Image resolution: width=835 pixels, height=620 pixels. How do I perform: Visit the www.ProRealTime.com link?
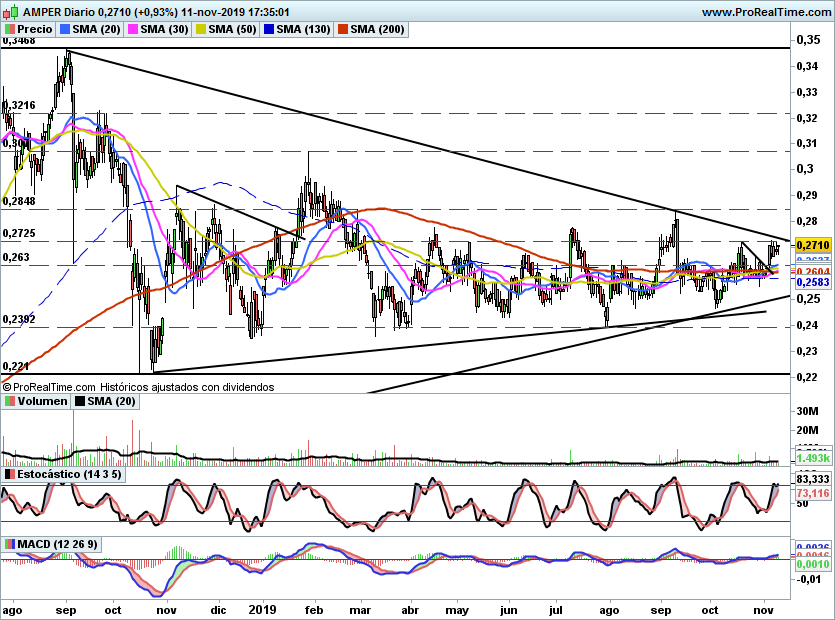pos(766,12)
